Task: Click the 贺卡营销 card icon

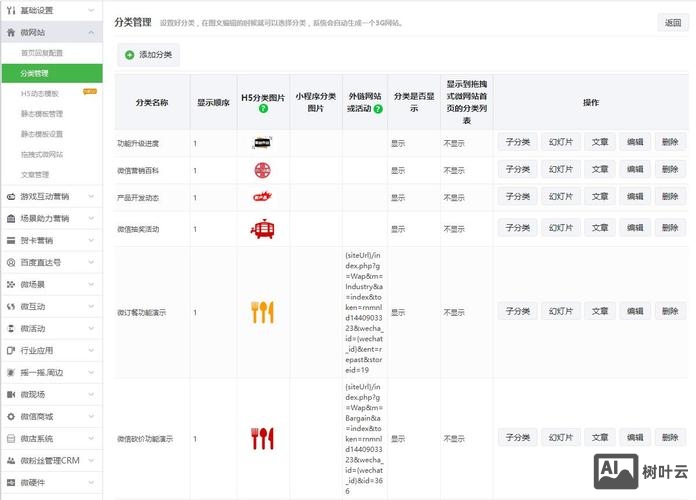Action: point(11,240)
